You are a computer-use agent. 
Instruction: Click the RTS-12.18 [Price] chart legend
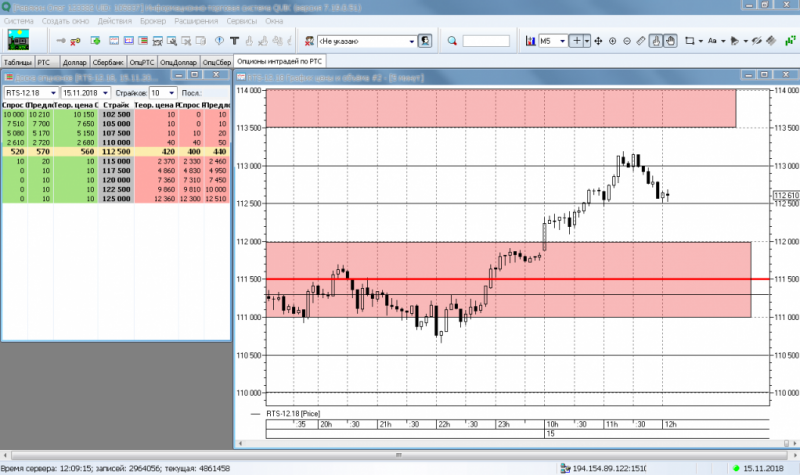[x=293, y=413]
